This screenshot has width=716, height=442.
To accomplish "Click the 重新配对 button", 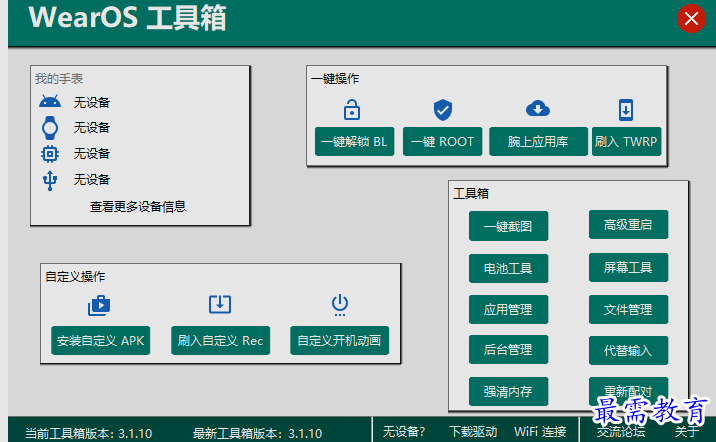I will coord(628,391).
